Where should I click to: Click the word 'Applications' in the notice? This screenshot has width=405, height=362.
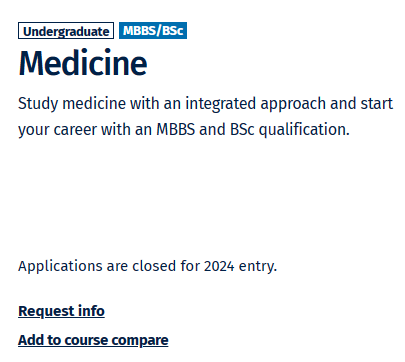[60, 267]
